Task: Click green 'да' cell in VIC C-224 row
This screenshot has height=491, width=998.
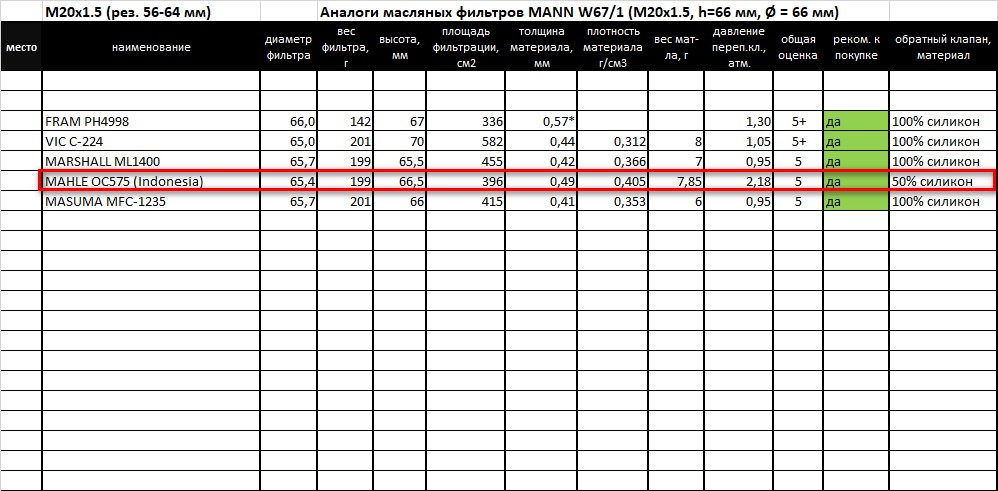Action: [856, 141]
